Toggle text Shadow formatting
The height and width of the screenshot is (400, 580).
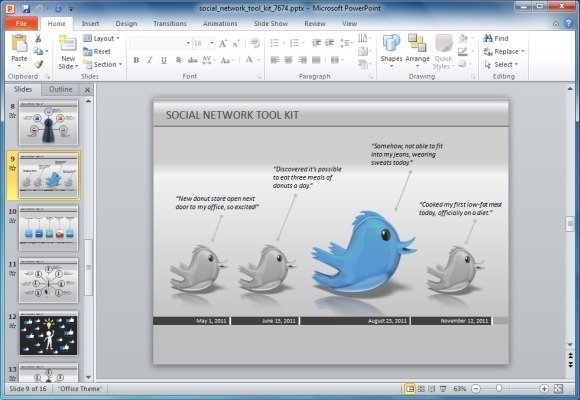click(x=178, y=60)
